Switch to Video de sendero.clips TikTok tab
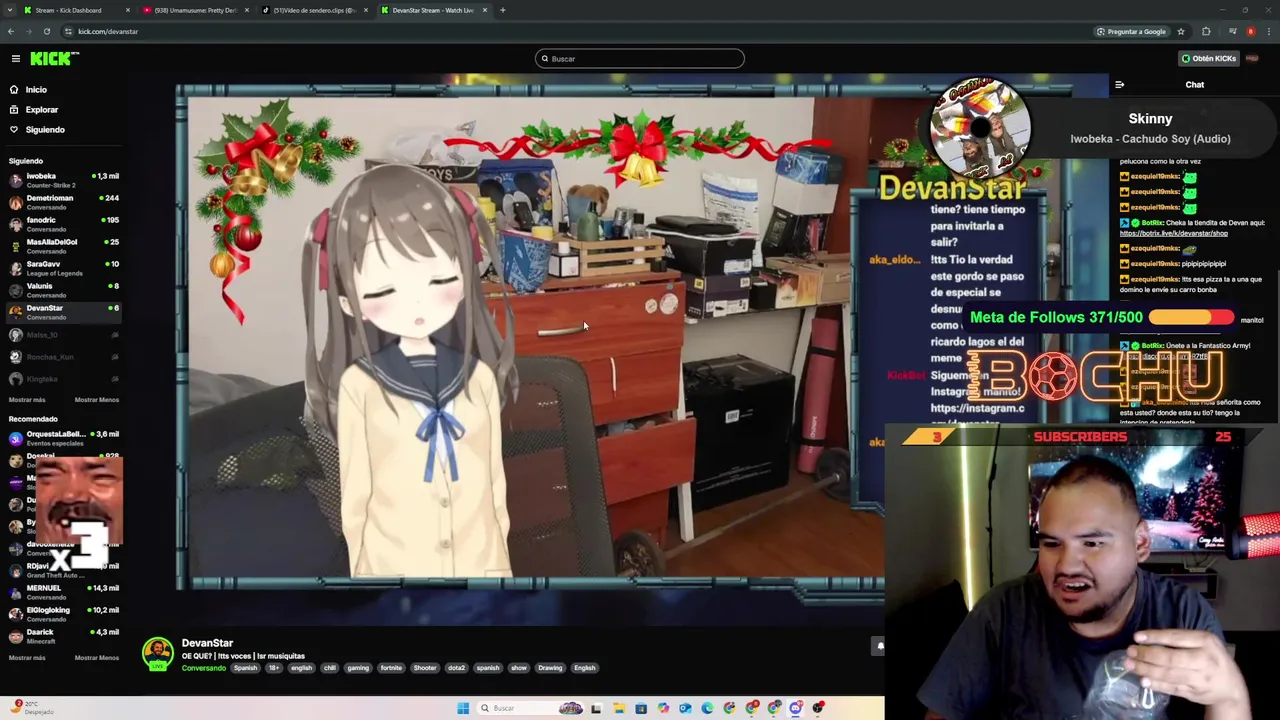Viewport: 1280px width, 720px height. click(x=315, y=10)
